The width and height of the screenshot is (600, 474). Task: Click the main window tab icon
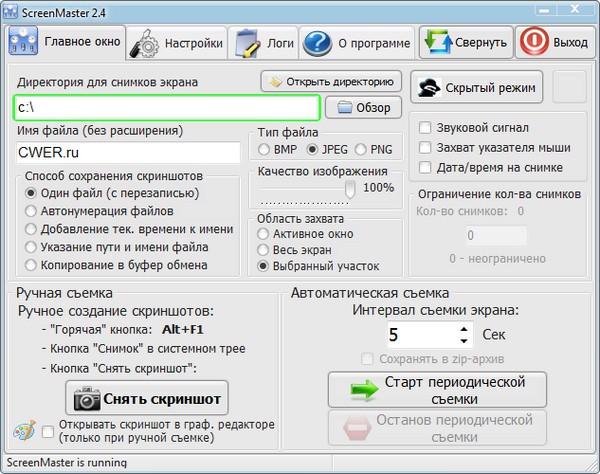[23, 41]
